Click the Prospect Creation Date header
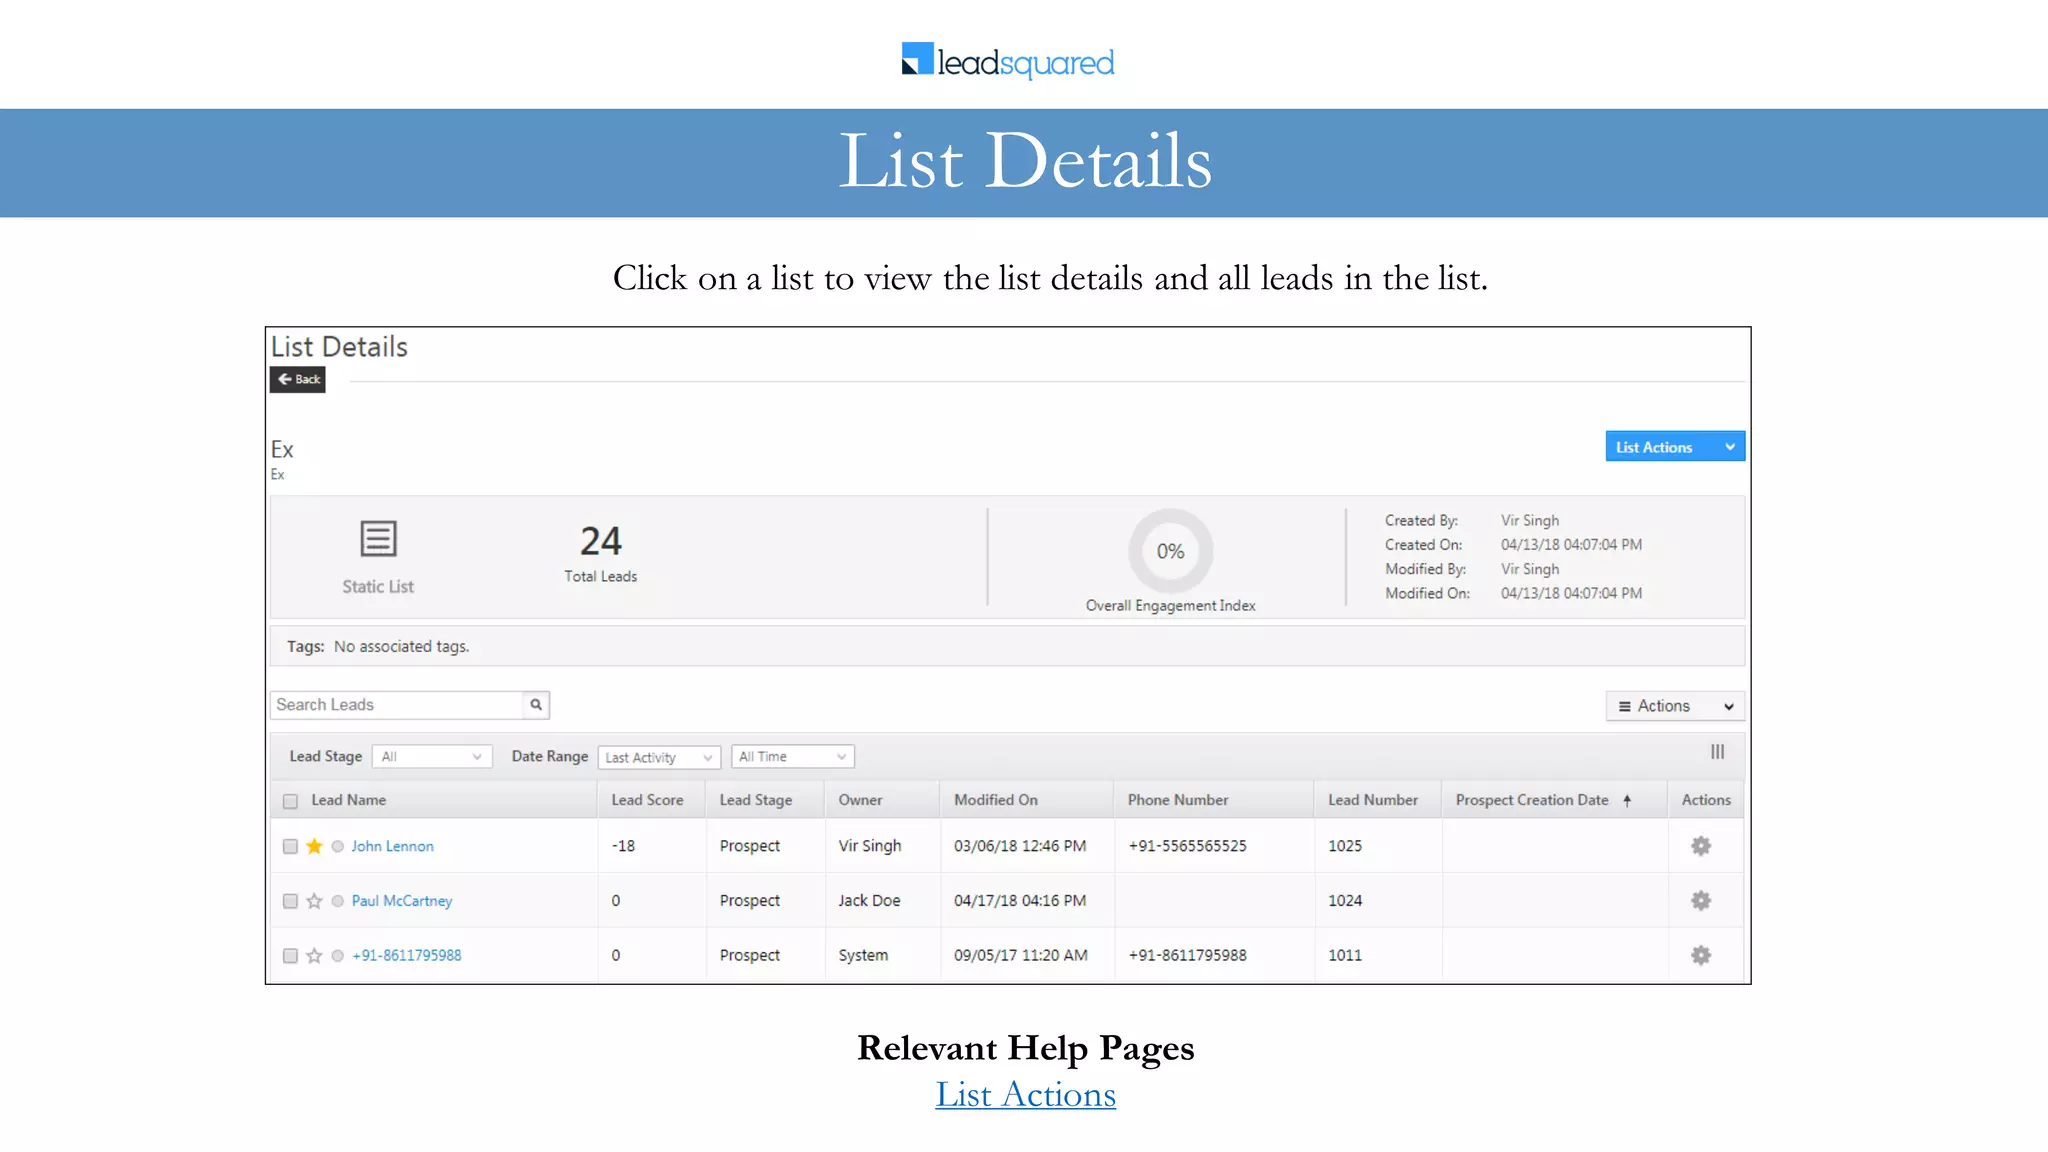This screenshot has height=1152, width=2048. (1532, 800)
